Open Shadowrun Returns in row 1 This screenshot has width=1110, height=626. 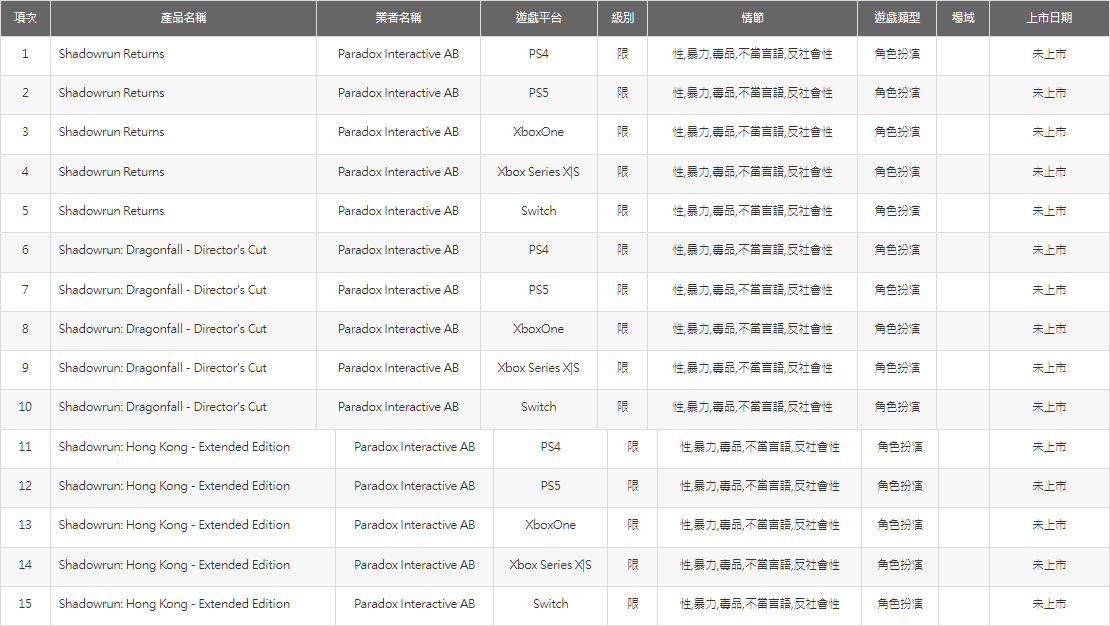click(111, 54)
